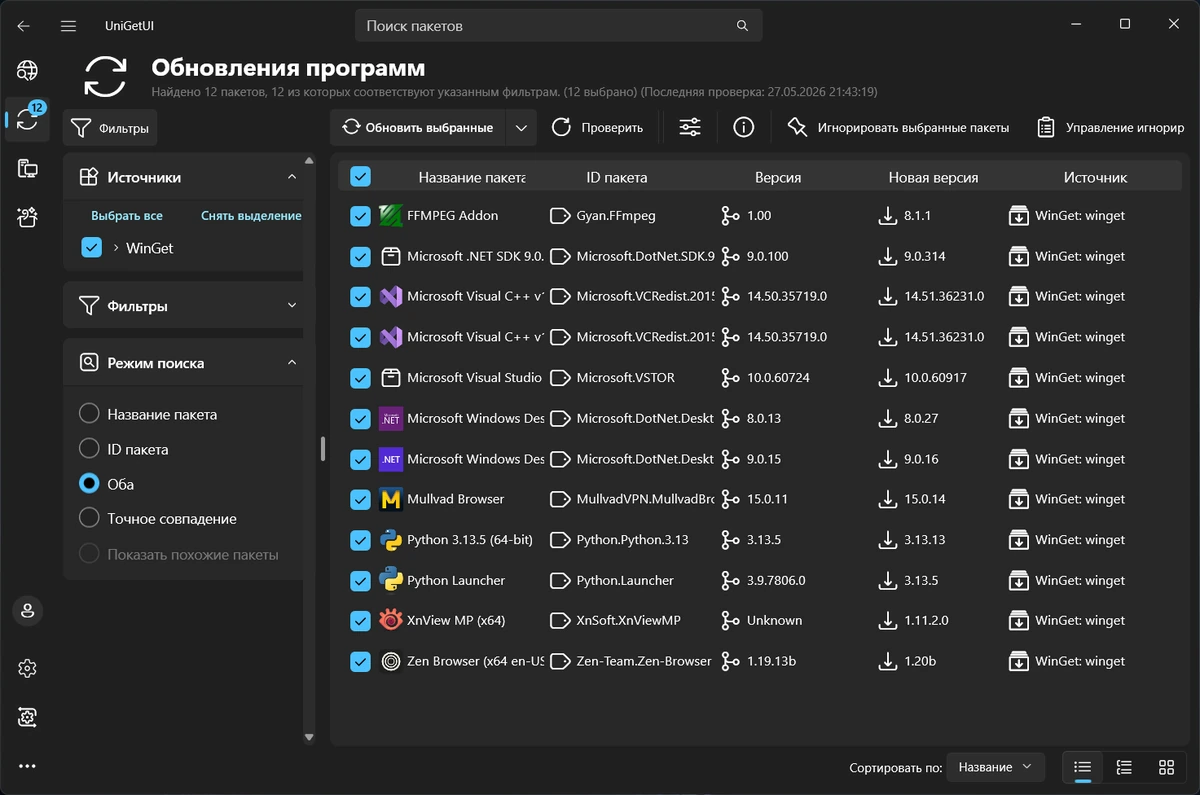Uncheck the WinGet source checkbox
This screenshot has width=1200, height=795.
point(92,247)
